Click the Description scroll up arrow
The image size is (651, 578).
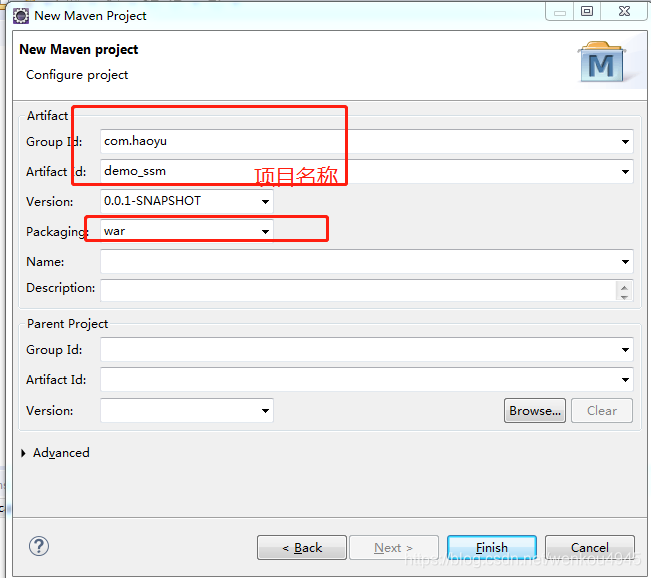pos(624,287)
